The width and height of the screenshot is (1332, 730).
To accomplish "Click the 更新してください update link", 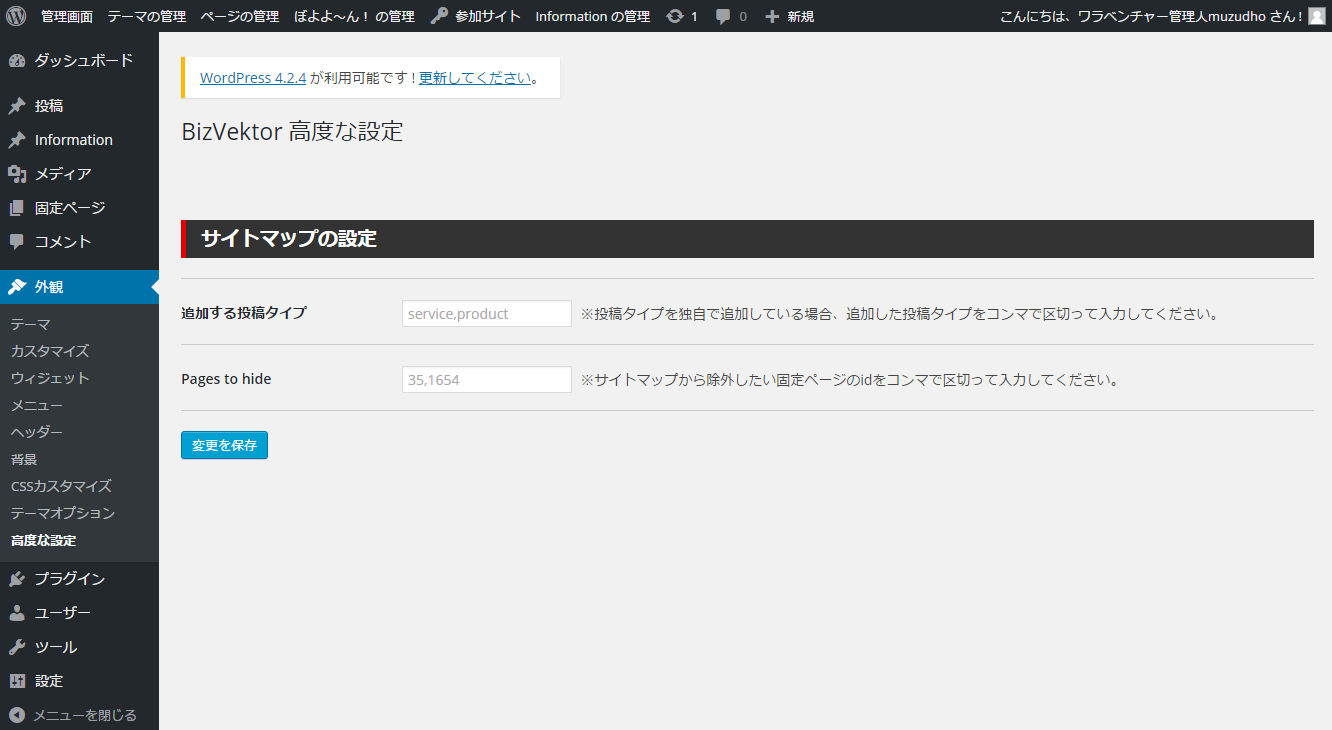I will [x=475, y=78].
